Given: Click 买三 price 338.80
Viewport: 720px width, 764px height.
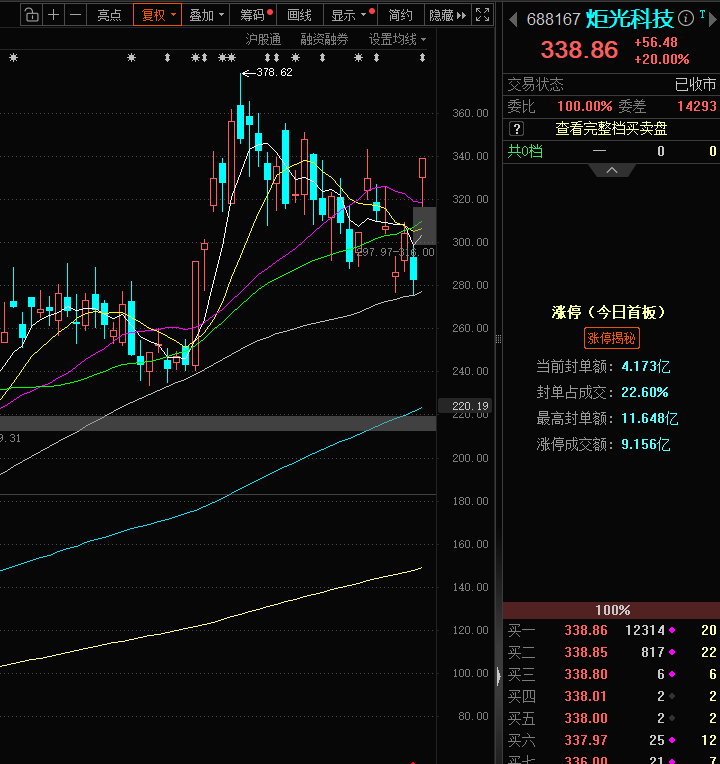Looking at the screenshot, I should [x=586, y=674].
